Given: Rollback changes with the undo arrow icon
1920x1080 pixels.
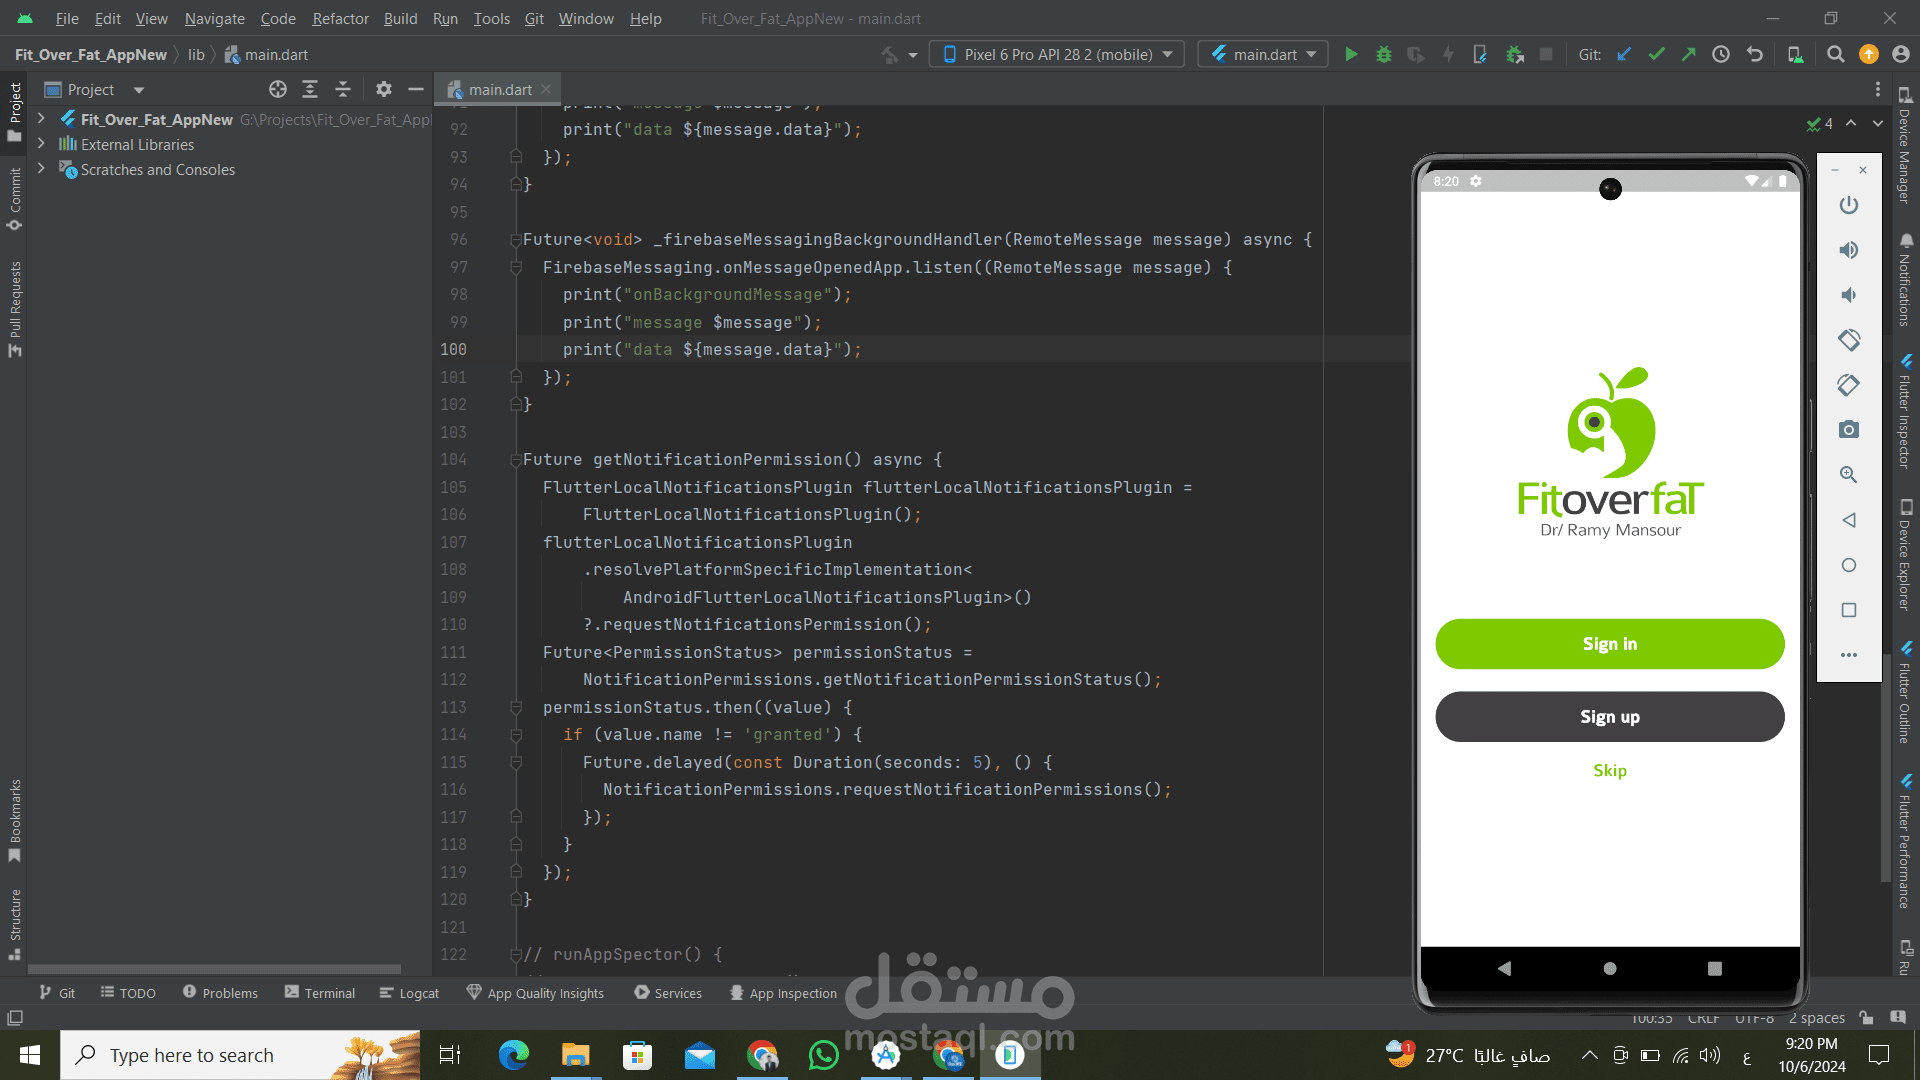Looking at the screenshot, I should pyautogui.click(x=1755, y=55).
